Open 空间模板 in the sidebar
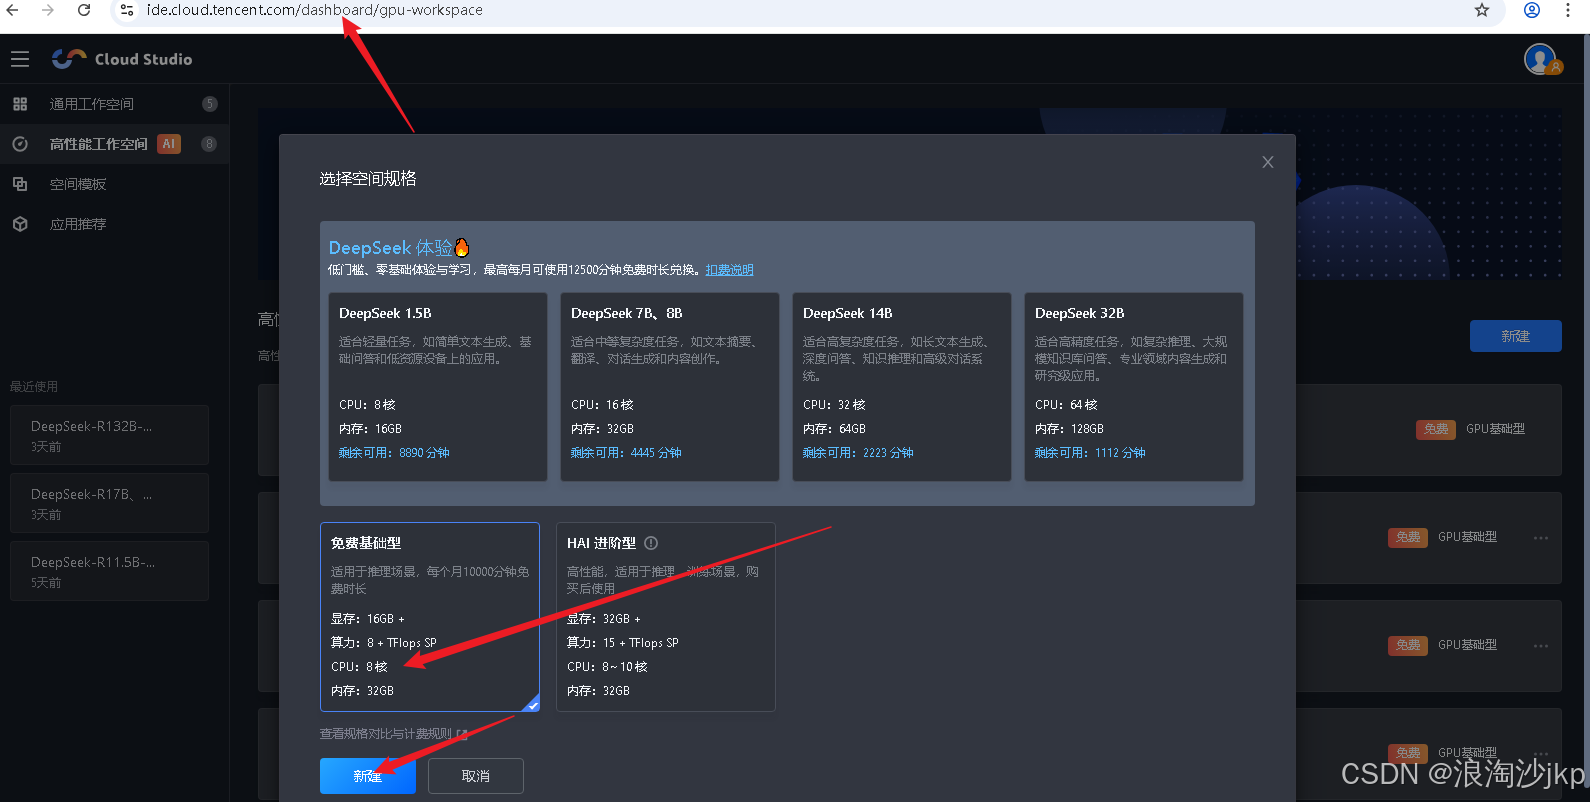The image size is (1590, 802). click(114, 184)
